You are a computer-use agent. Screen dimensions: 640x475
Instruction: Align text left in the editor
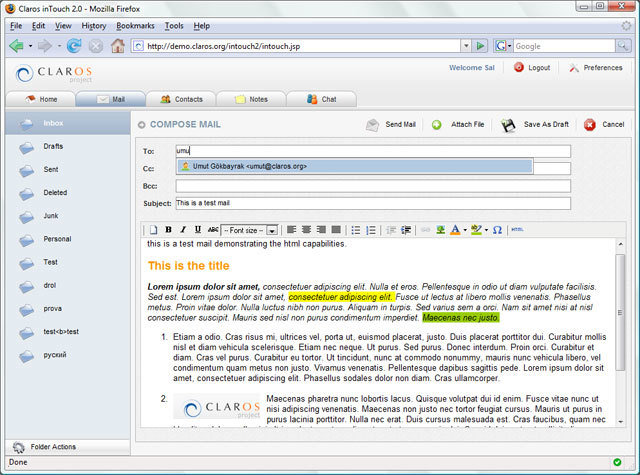(x=291, y=230)
